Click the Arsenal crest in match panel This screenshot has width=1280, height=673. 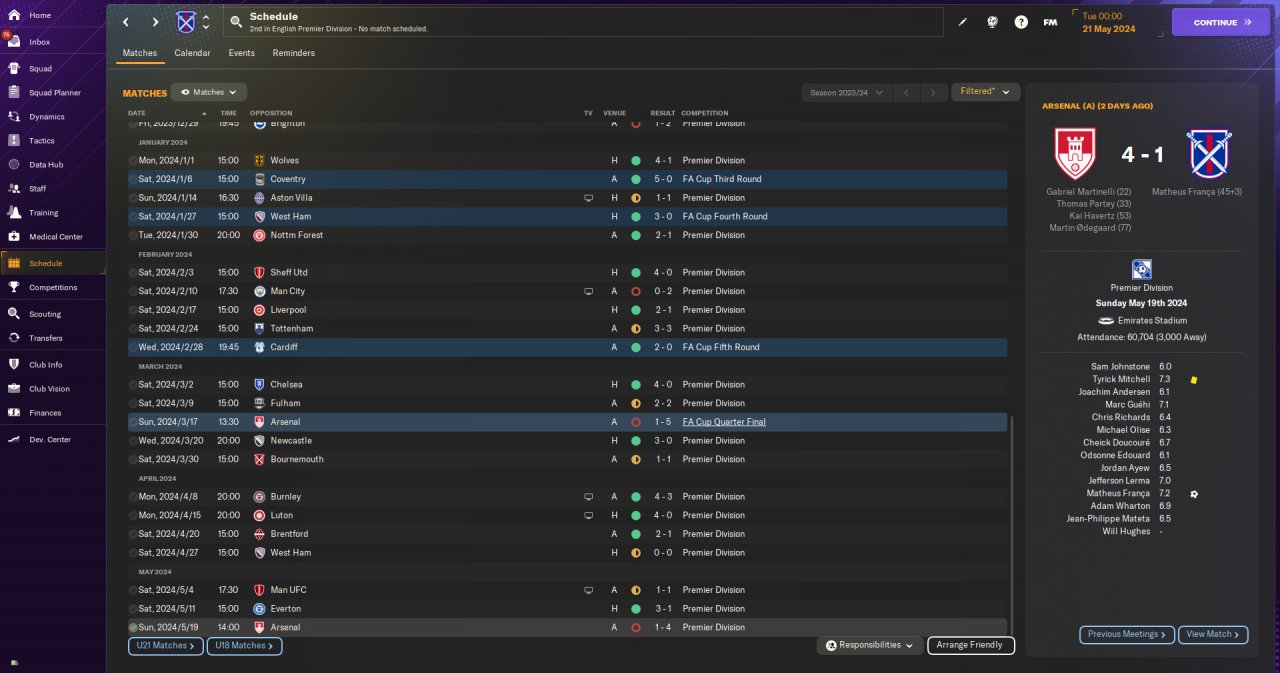click(x=1075, y=154)
